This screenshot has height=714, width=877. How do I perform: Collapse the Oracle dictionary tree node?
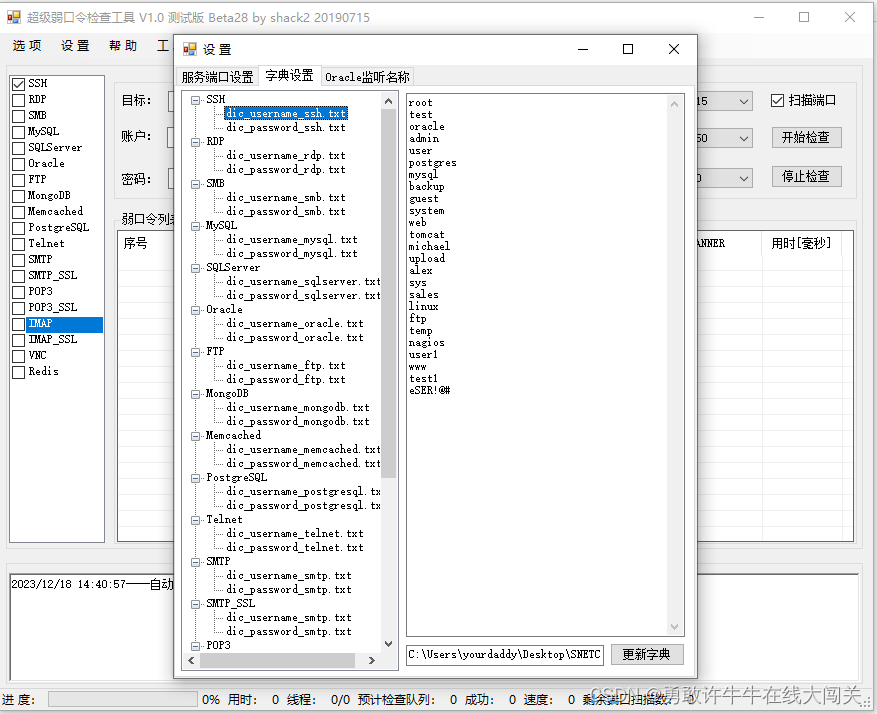click(x=193, y=309)
